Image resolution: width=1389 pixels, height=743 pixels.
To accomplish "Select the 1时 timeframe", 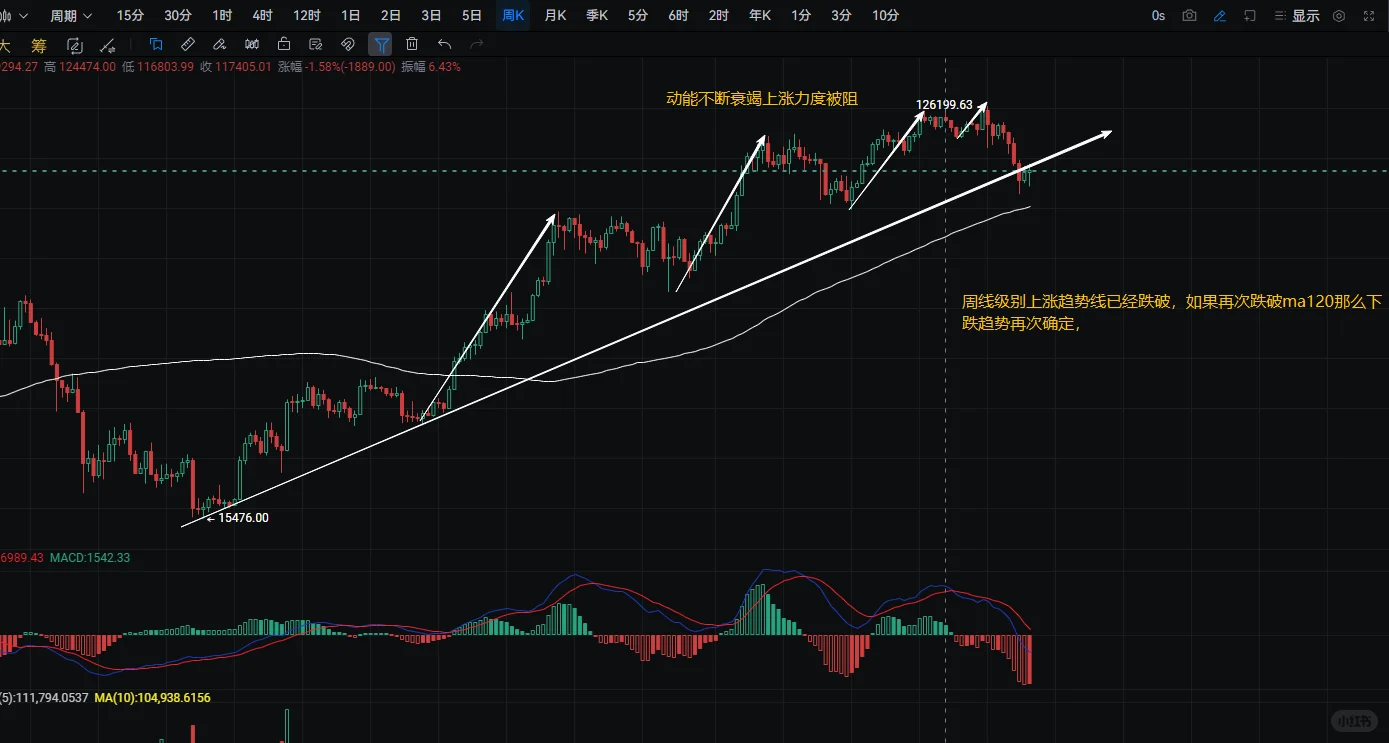I will 223,15.
